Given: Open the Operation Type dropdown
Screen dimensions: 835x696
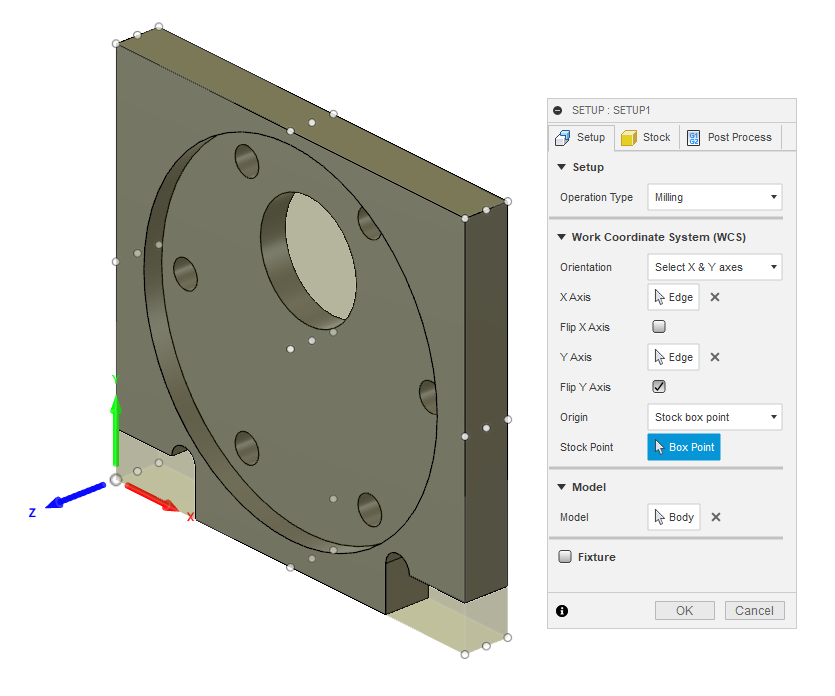Looking at the screenshot, I should 714,197.
